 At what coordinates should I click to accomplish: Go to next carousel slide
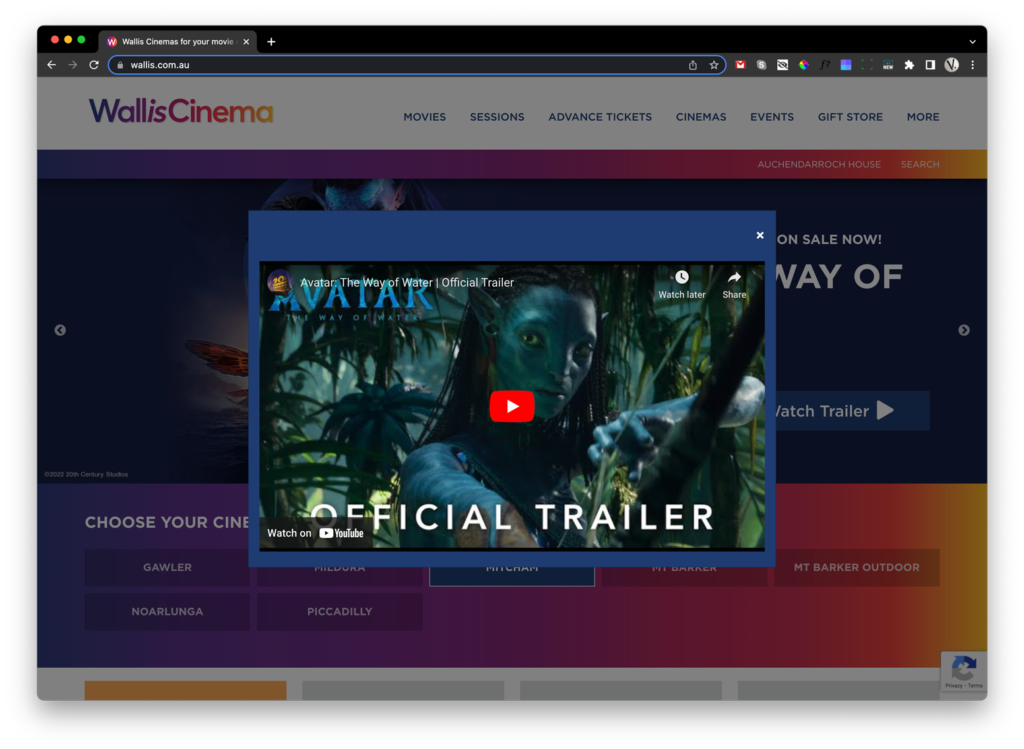964,330
